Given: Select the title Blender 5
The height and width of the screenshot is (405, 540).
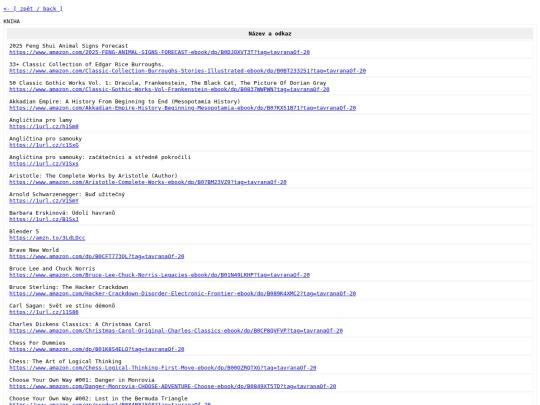Looking at the screenshot, I should [24, 232].
